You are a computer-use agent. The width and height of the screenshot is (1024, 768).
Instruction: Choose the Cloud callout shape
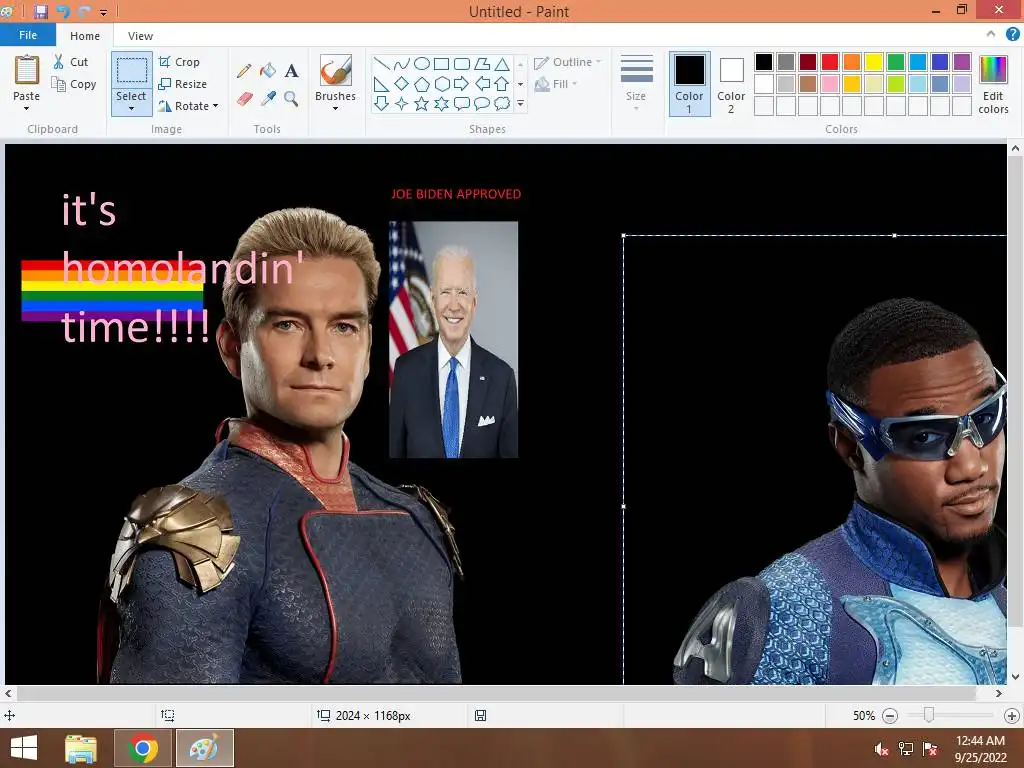point(502,103)
